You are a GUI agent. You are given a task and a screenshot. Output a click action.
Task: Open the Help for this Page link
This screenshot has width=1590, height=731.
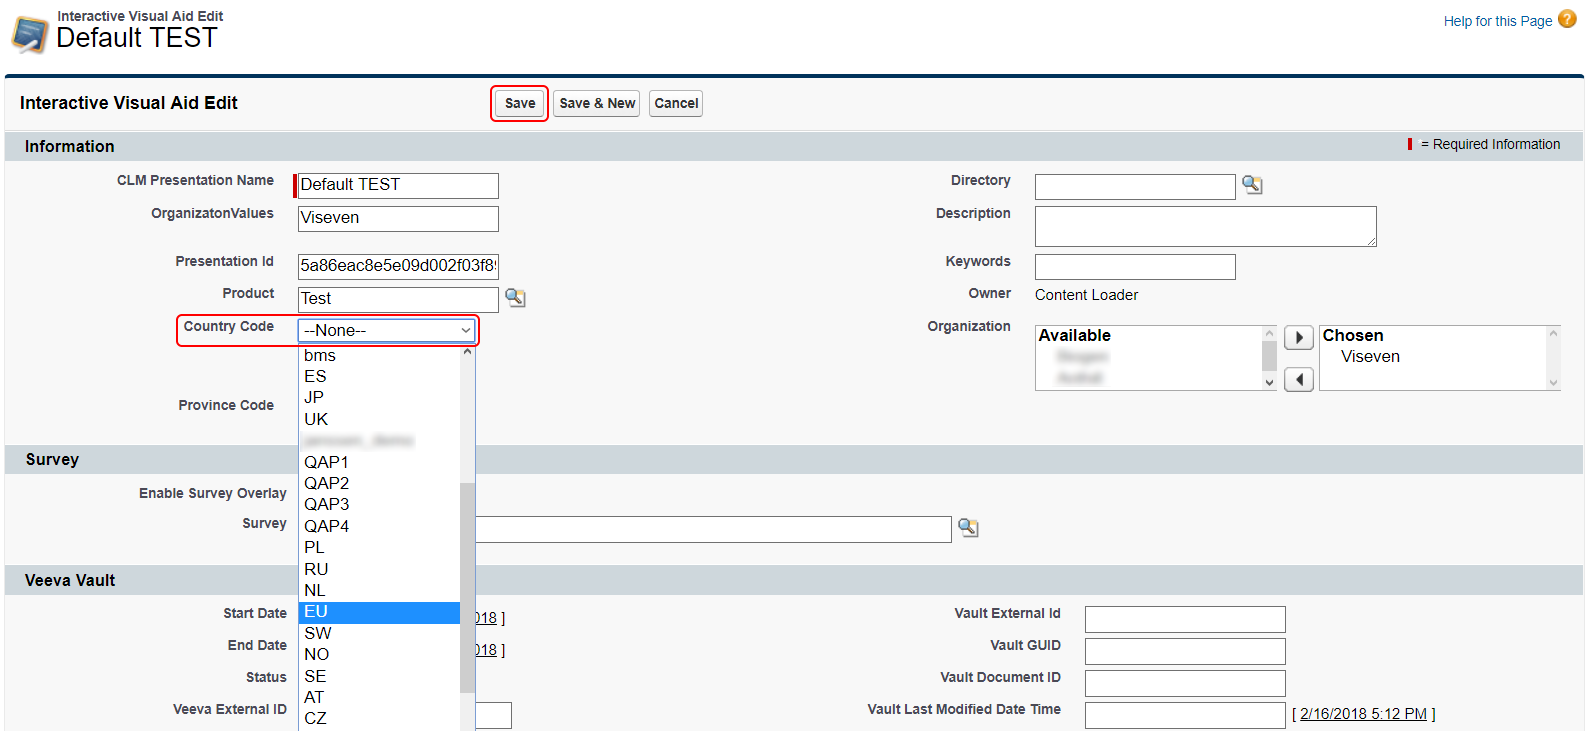[x=1497, y=21]
